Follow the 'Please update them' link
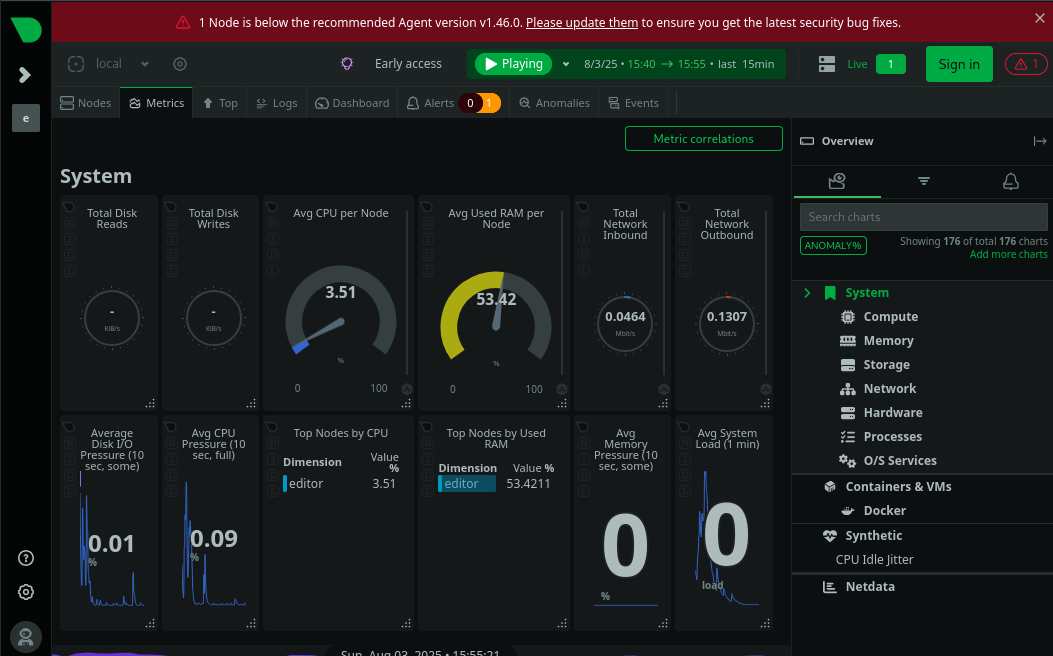 click(x=581, y=22)
